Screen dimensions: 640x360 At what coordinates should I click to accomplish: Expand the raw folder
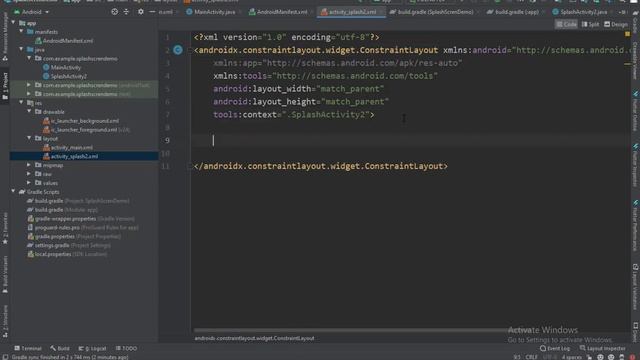point(29,174)
